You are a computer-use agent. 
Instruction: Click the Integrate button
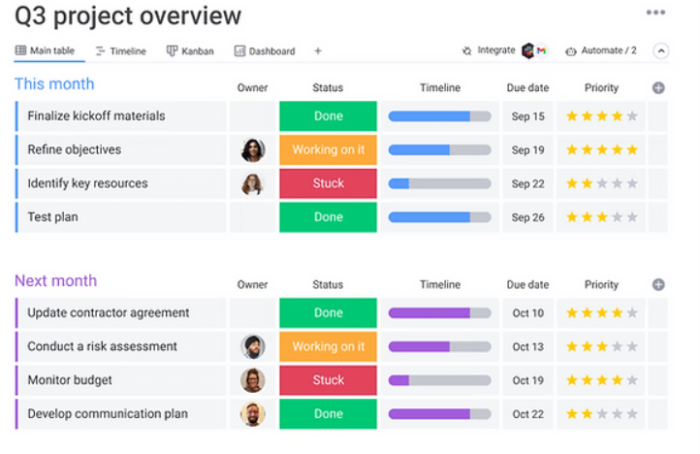pyautogui.click(x=489, y=50)
